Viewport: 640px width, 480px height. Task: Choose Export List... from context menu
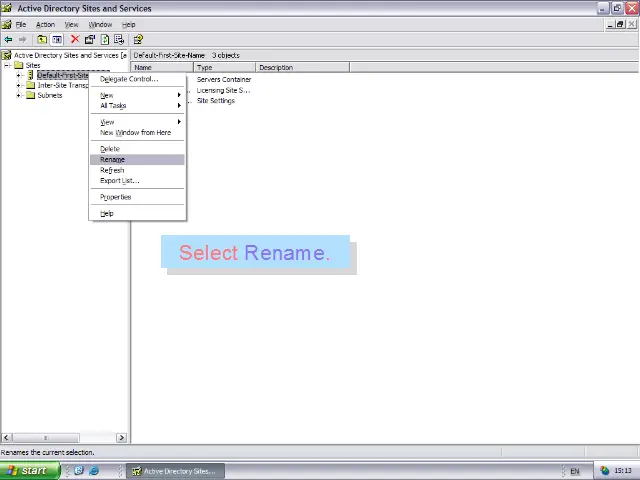point(137,181)
